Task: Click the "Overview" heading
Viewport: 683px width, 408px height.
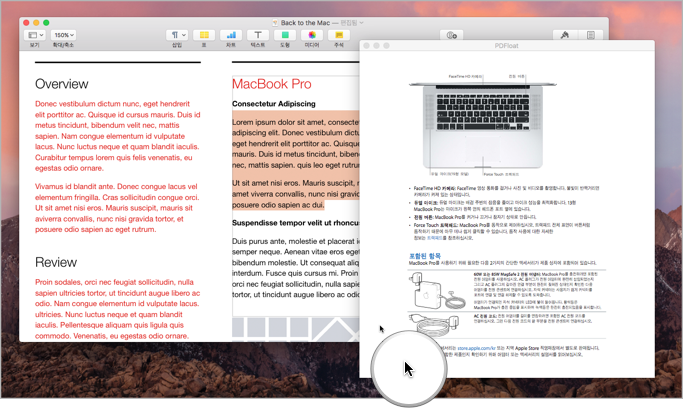Action: 61,84
